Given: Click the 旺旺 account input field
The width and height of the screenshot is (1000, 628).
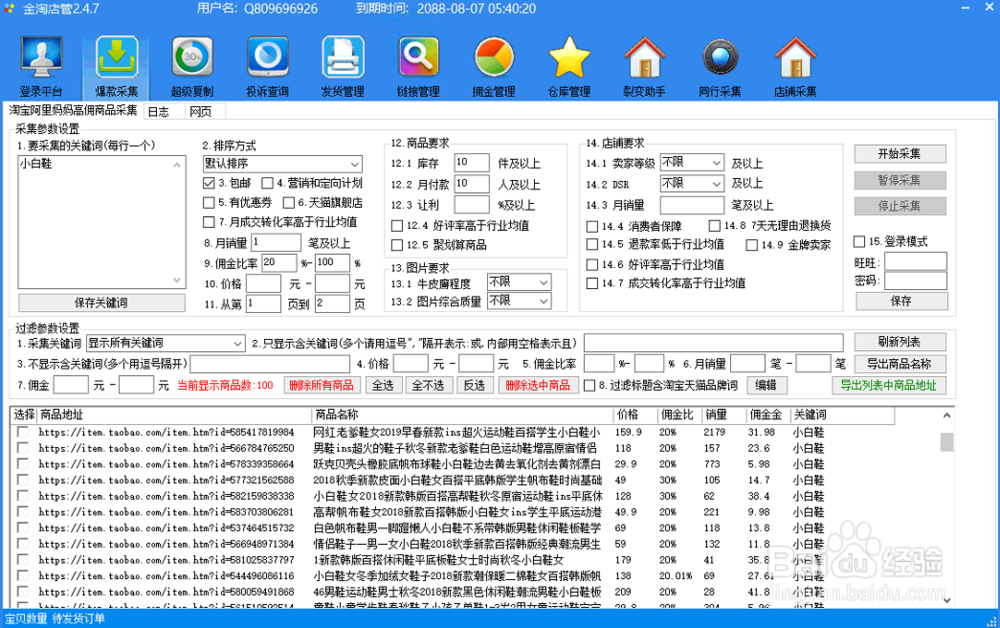Looking at the screenshot, I should 915,261.
